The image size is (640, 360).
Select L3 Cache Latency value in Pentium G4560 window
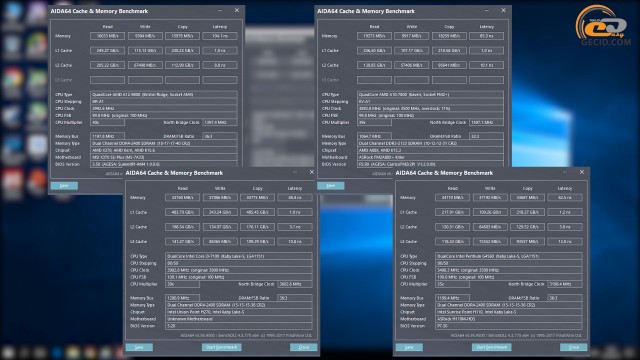tap(565, 242)
